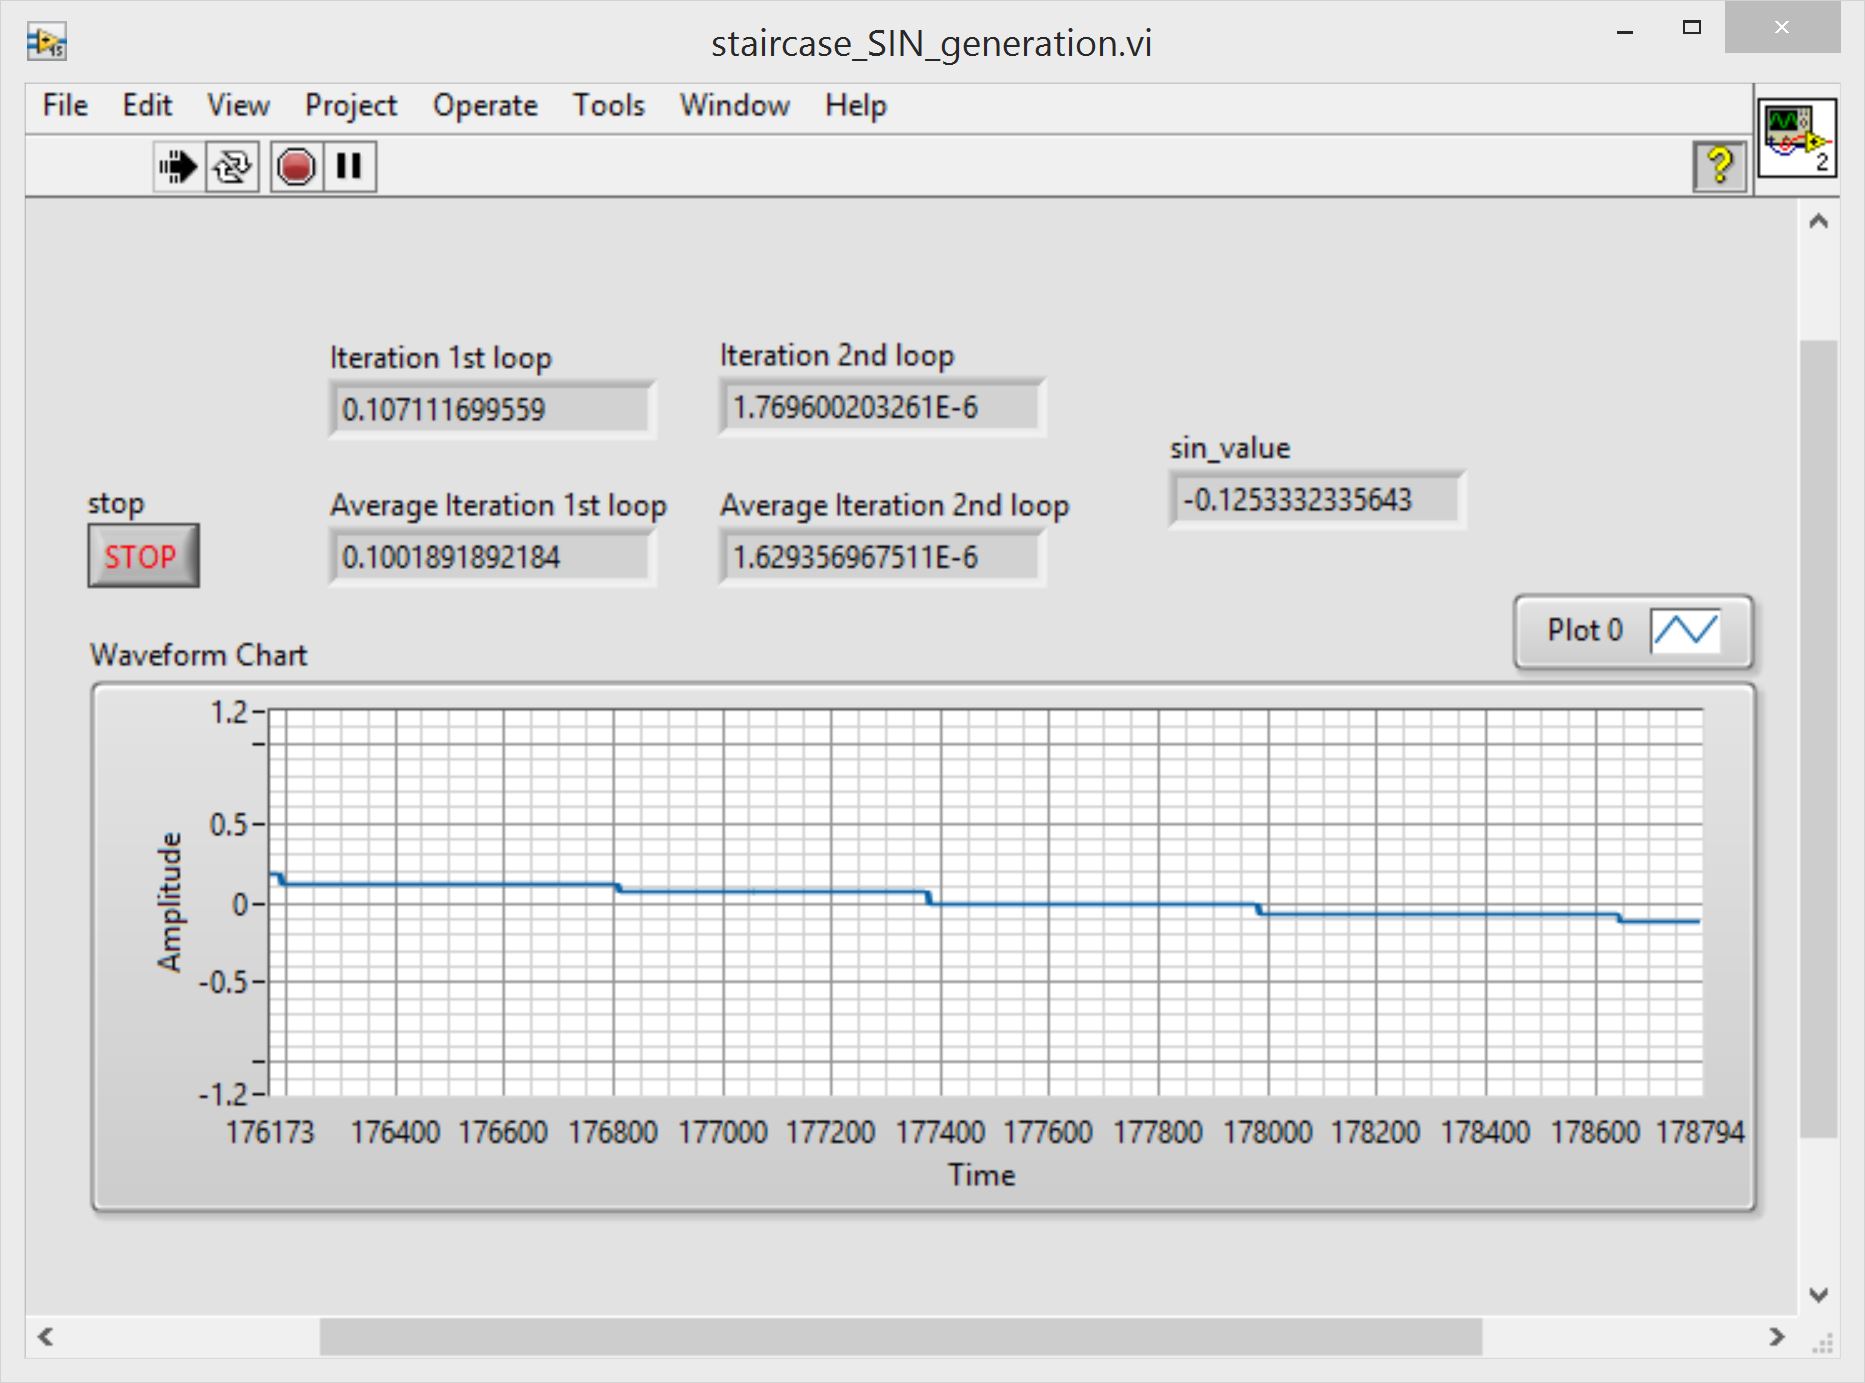Close the VI window

pos(1782,27)
